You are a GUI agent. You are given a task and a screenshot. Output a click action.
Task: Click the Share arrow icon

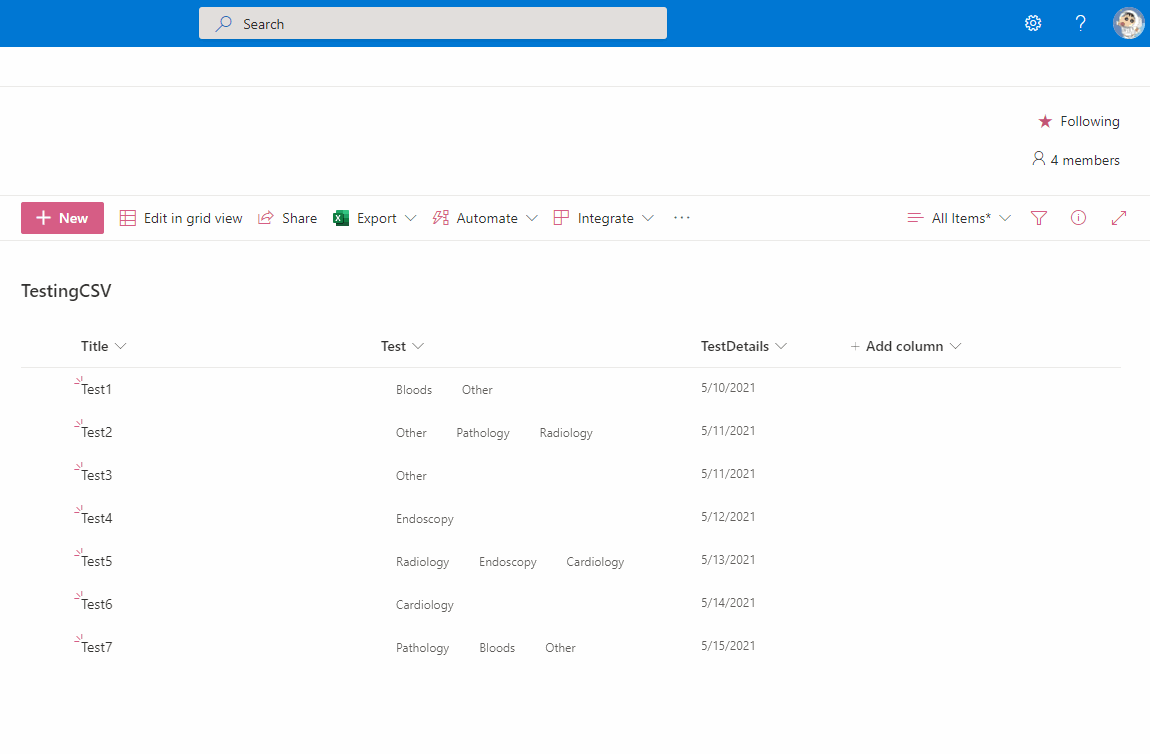coord(265,218)
